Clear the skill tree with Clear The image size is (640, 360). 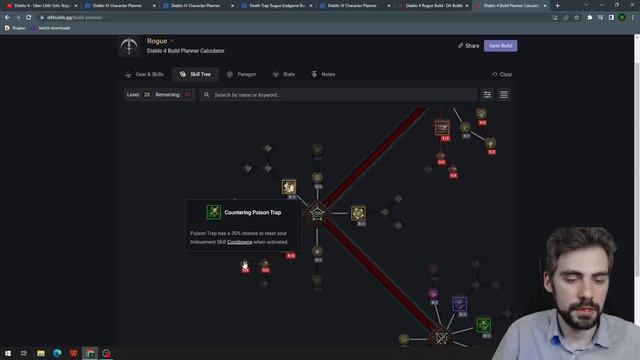pyautogui.click(x=502, y=74)
